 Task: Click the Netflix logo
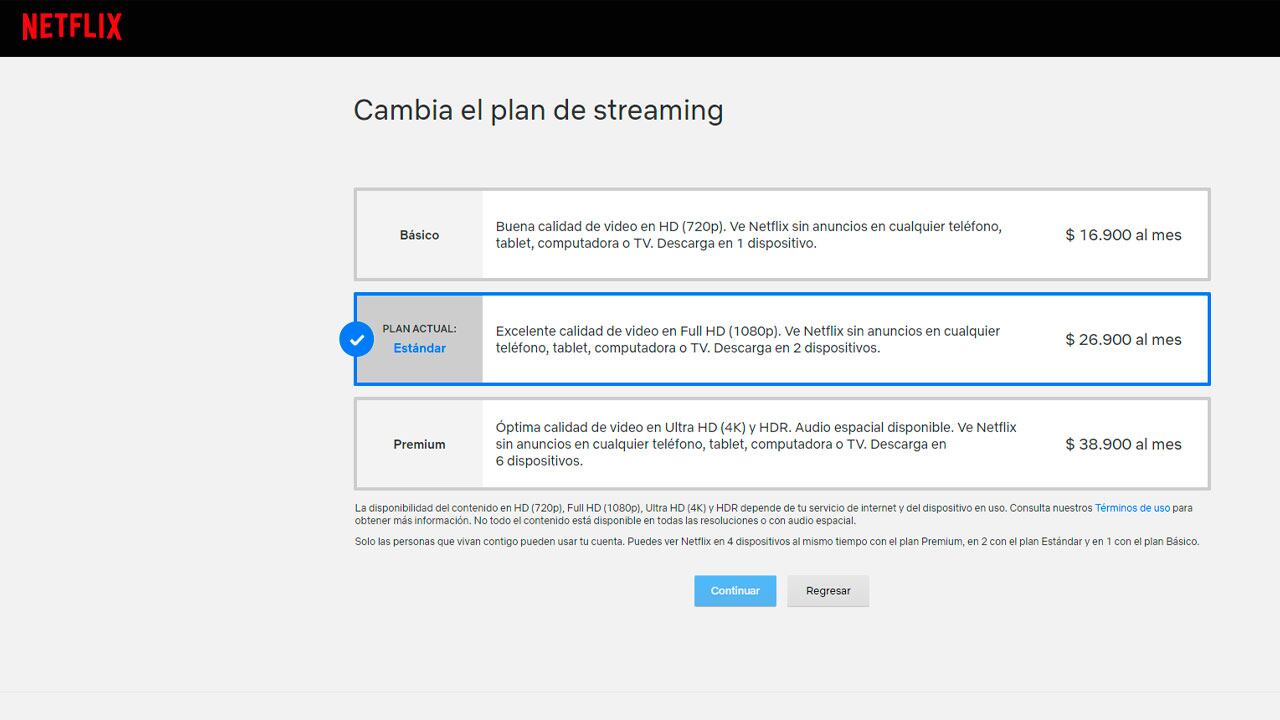(70, 27)
